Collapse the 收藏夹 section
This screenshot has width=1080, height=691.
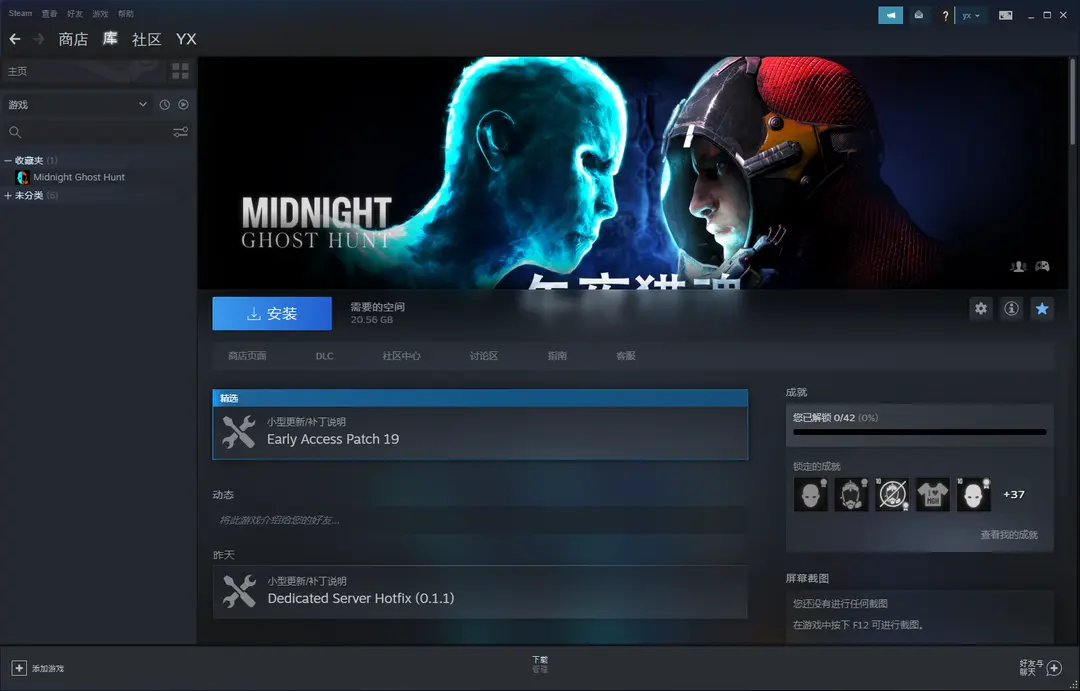(8, 161)
